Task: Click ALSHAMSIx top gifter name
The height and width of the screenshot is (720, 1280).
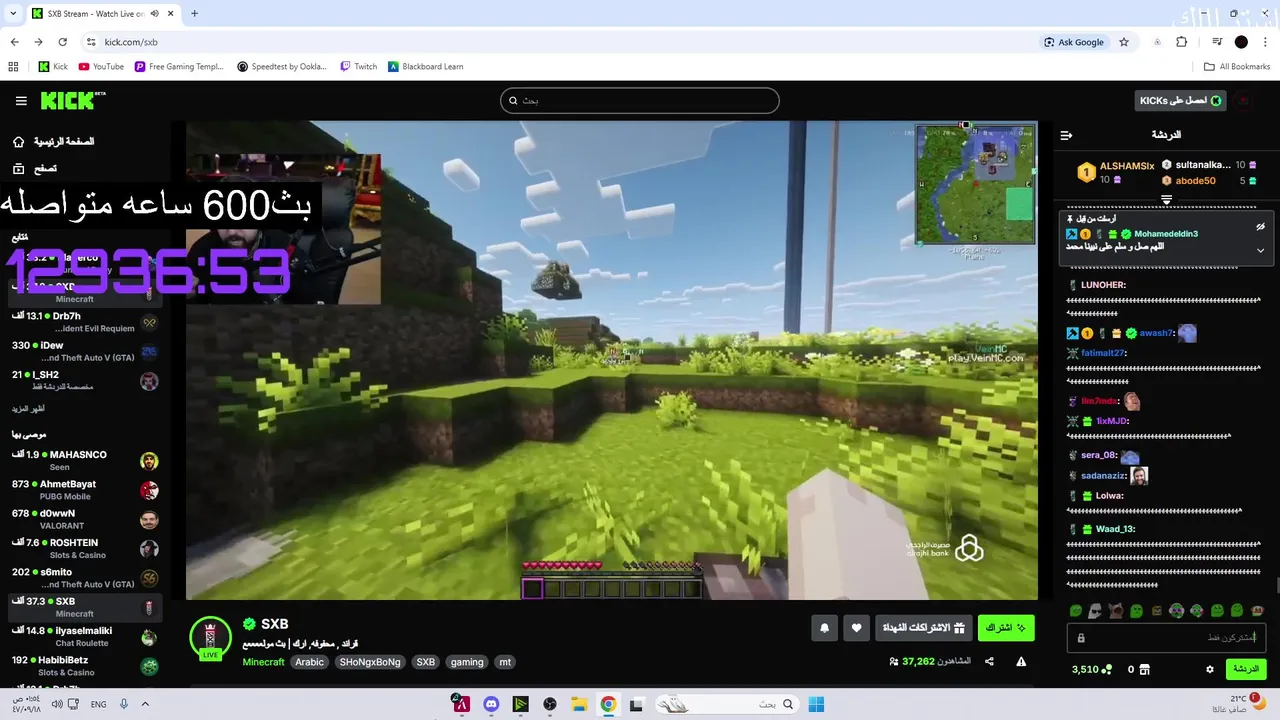Action: pyautogui.click(x=1127, y=166)
